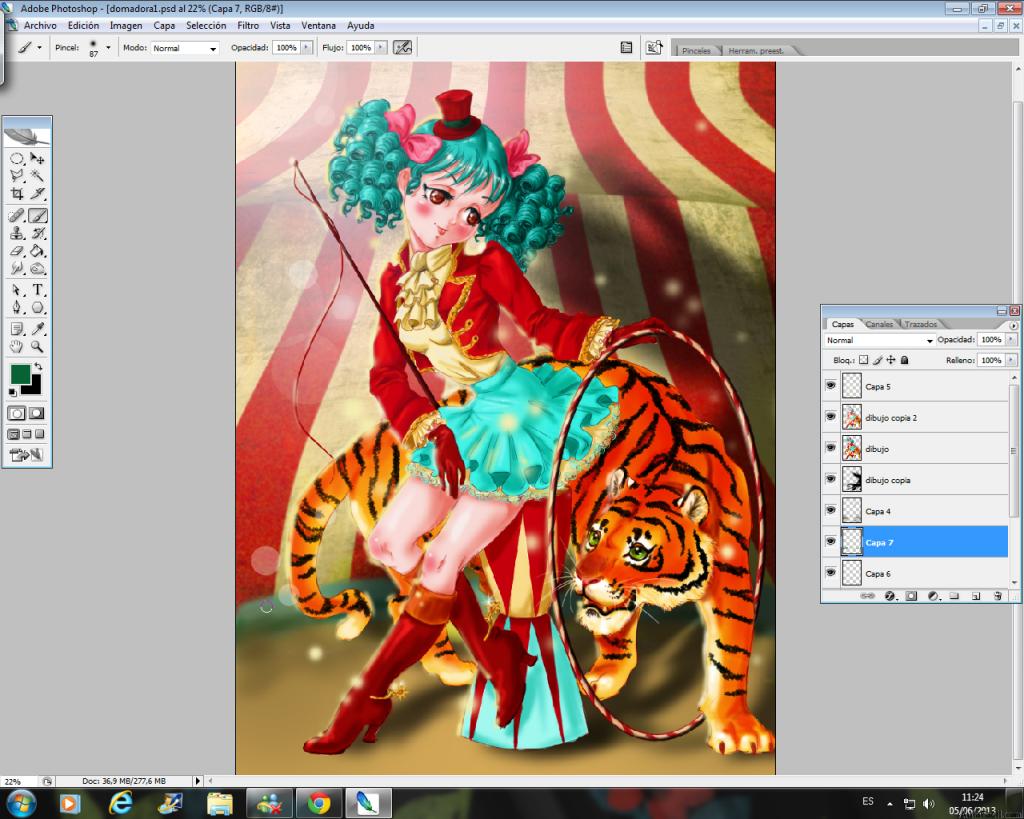Open the Opacidad slider arrow in options bar
The image size is (1024, 819).
pos(306,48)
